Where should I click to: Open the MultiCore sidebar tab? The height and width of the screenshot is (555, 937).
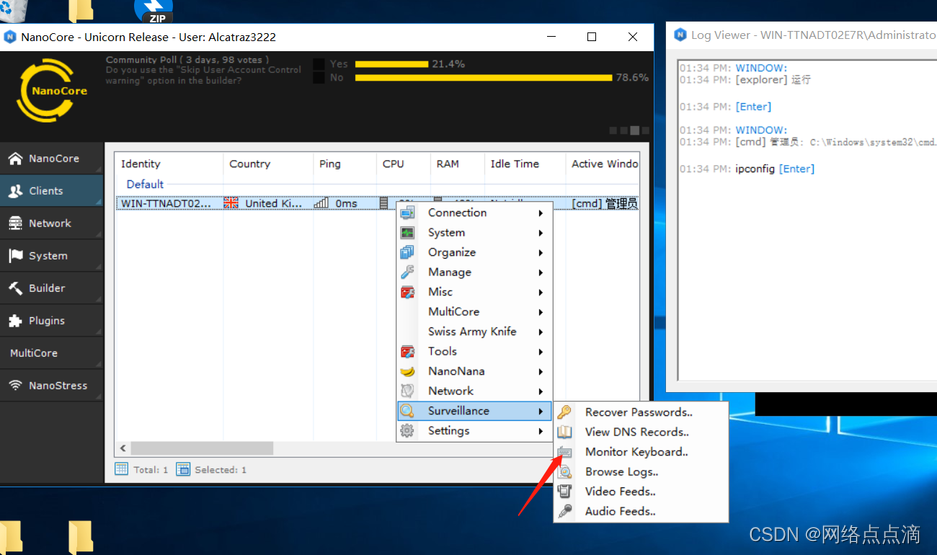[x=51, y=353]
